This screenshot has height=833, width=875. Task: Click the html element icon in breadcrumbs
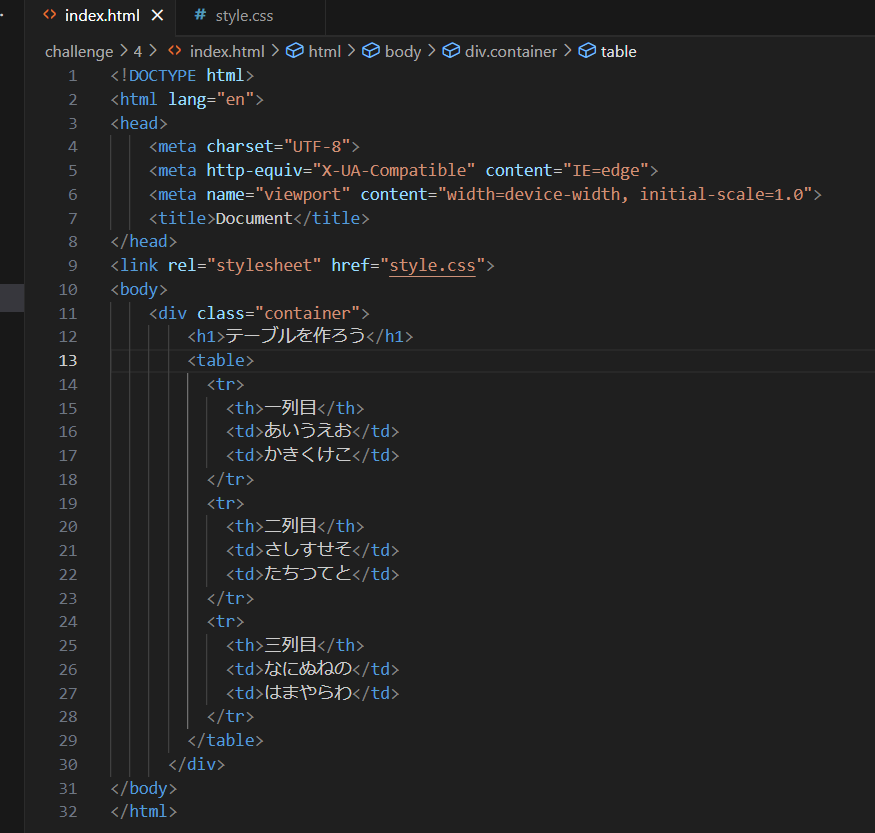point(295,51)
